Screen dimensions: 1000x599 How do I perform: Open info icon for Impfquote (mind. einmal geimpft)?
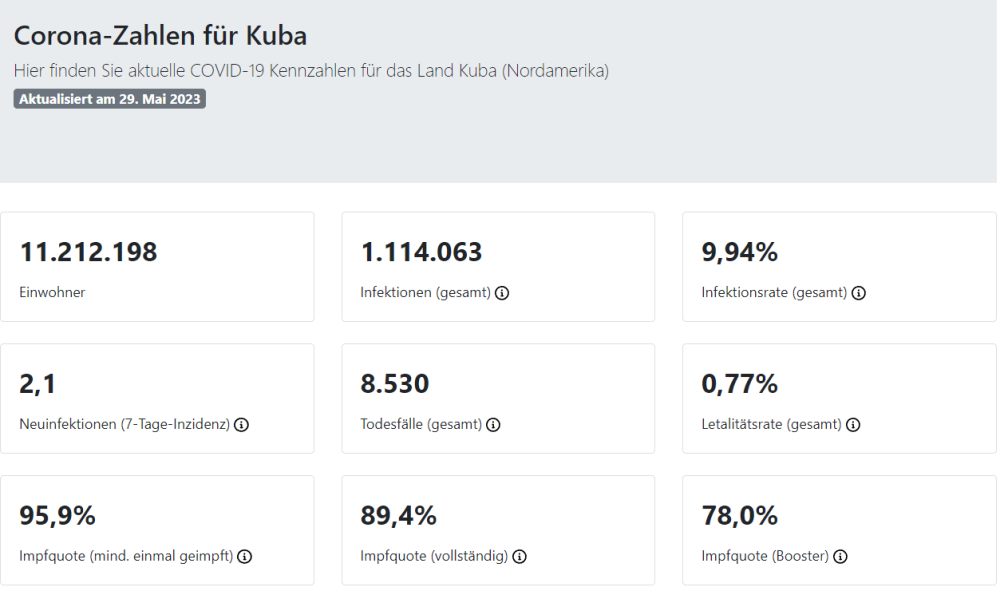click(244, 557)
